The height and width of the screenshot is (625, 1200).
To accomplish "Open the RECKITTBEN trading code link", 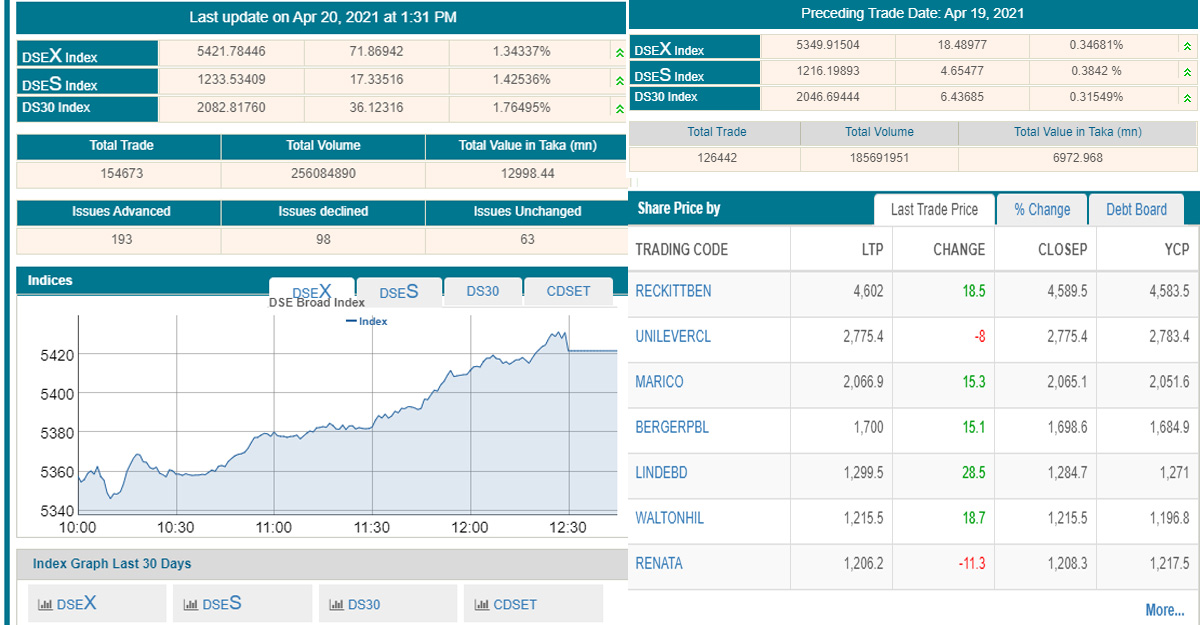I will (673, 291).
